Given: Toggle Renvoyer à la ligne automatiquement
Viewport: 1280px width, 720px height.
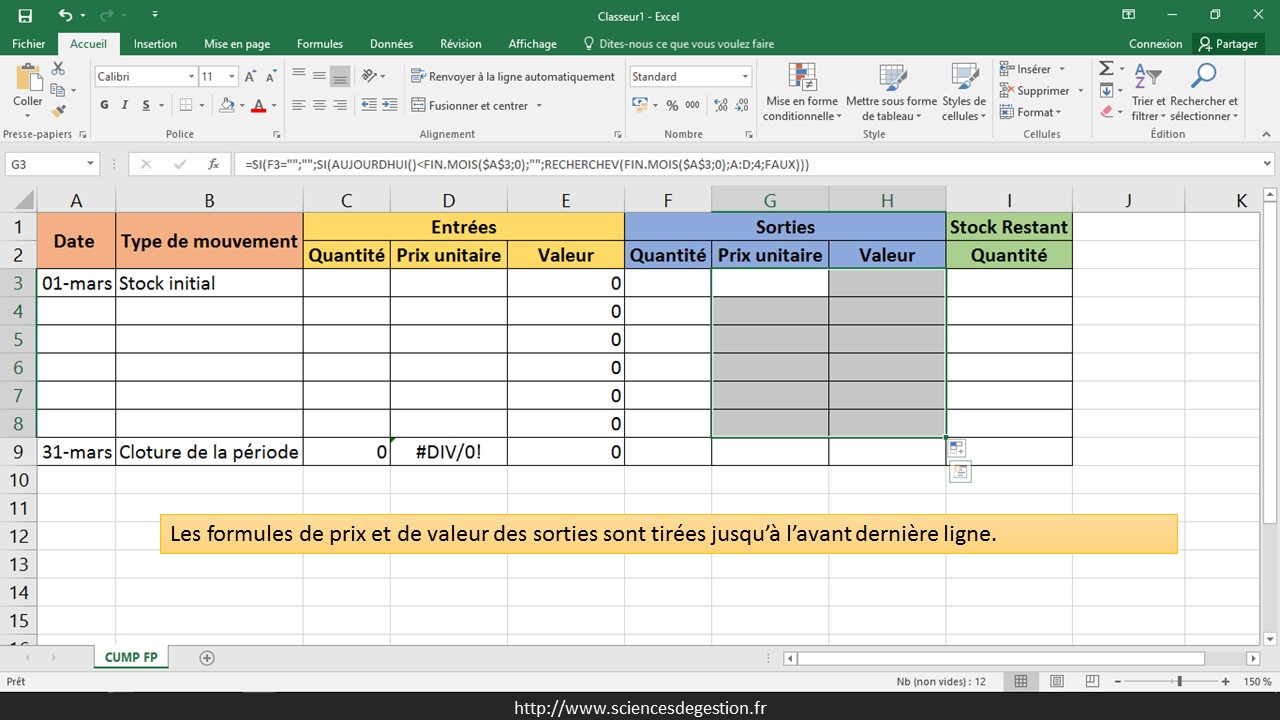Looking at the screenshot, I should [512, 77].
